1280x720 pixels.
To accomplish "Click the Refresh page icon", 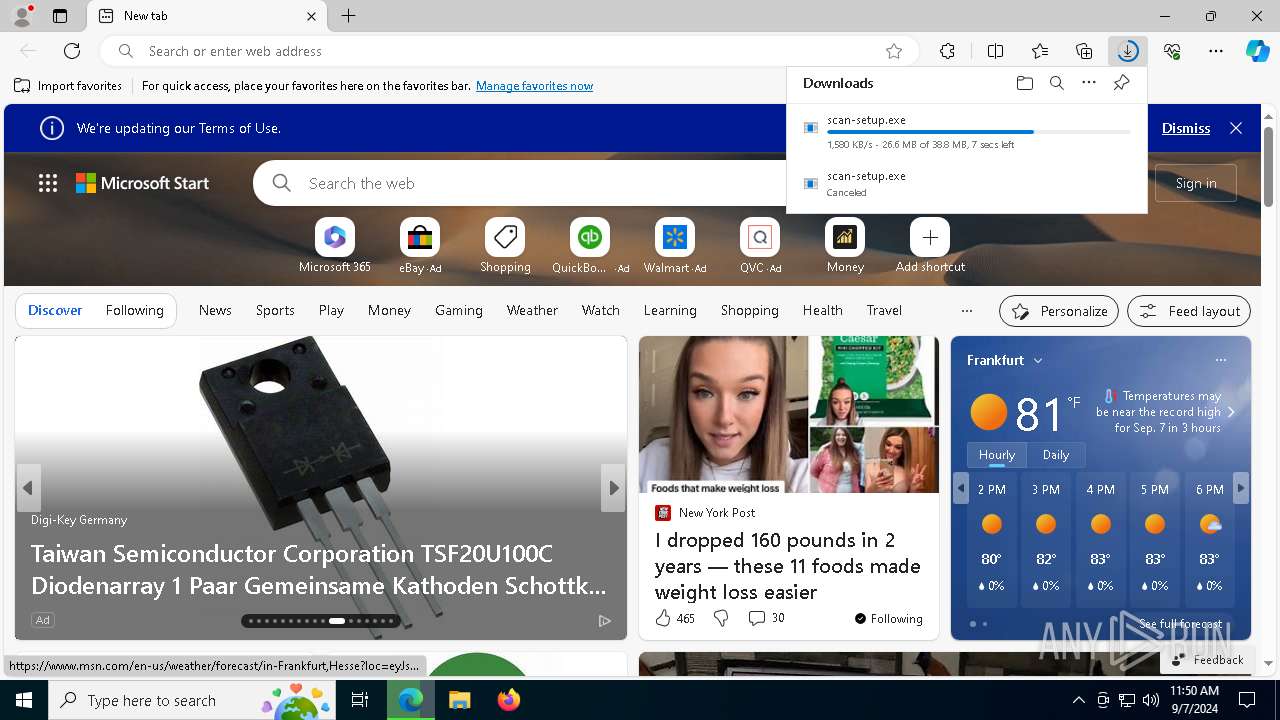I will [72, 51].
